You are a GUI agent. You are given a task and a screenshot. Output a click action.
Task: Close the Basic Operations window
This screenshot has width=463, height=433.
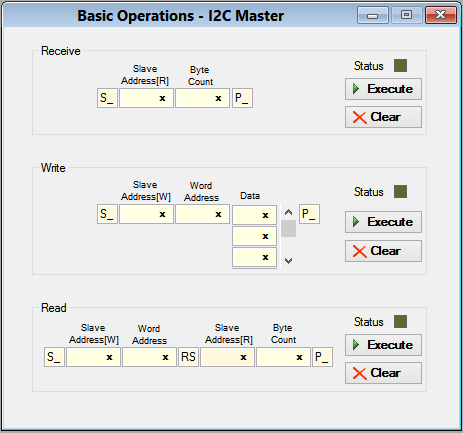441,15
